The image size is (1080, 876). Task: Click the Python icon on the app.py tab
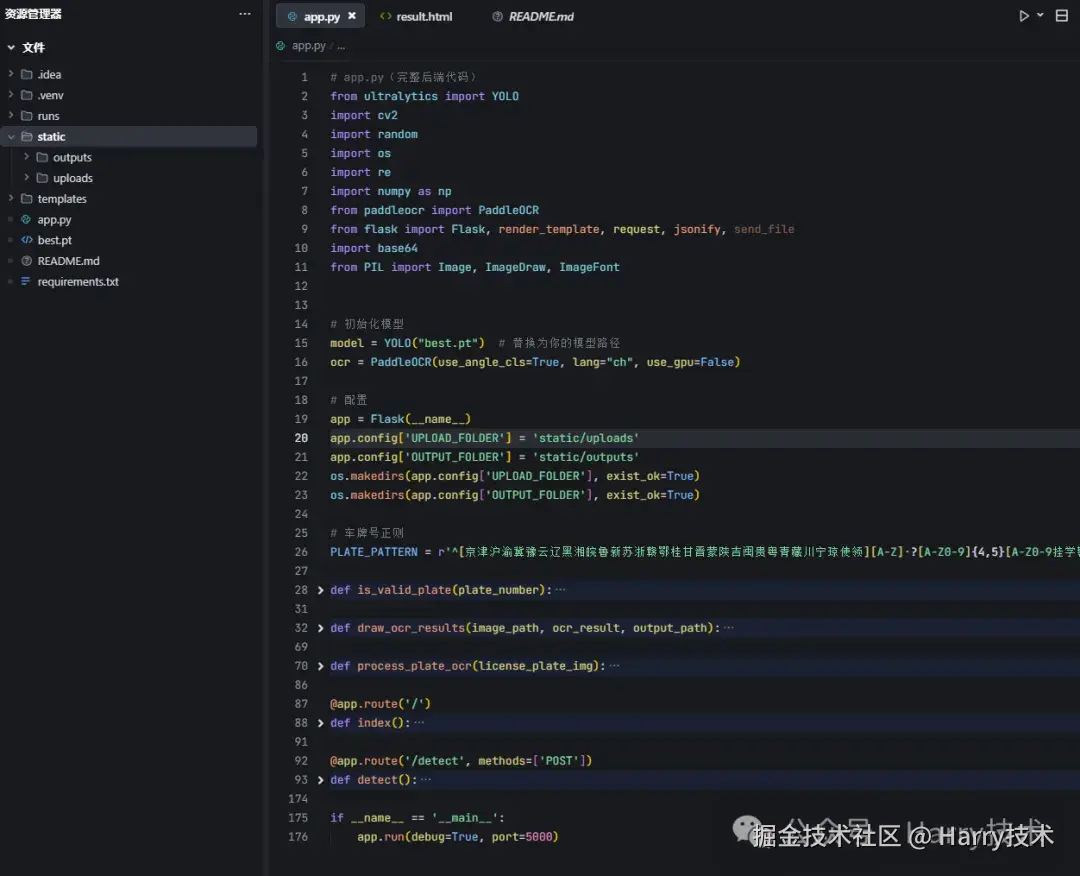[292, 17]
